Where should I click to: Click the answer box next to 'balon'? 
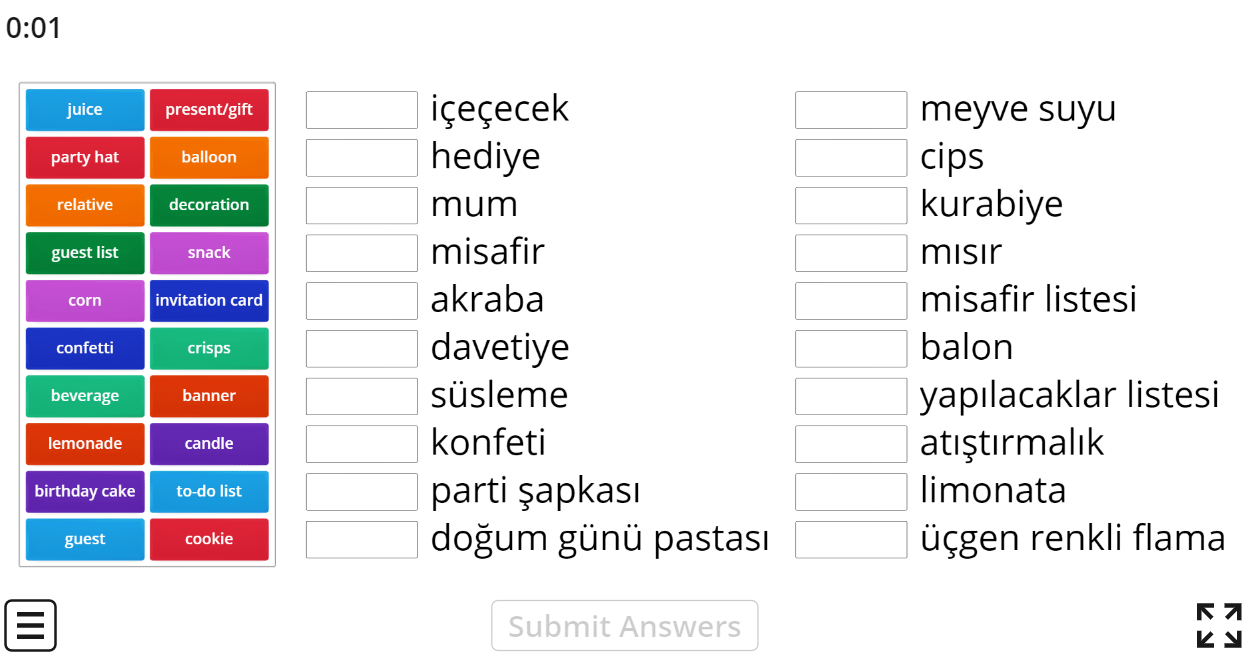click(x=849, y=348)
